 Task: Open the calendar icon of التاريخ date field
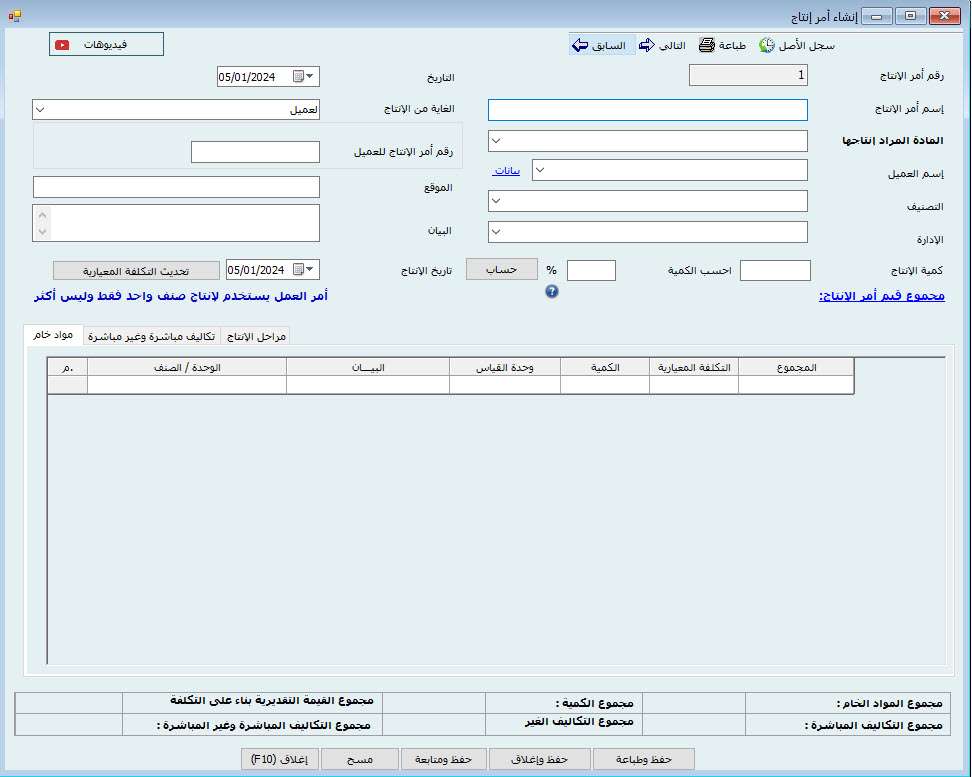[x=298, y=77]
